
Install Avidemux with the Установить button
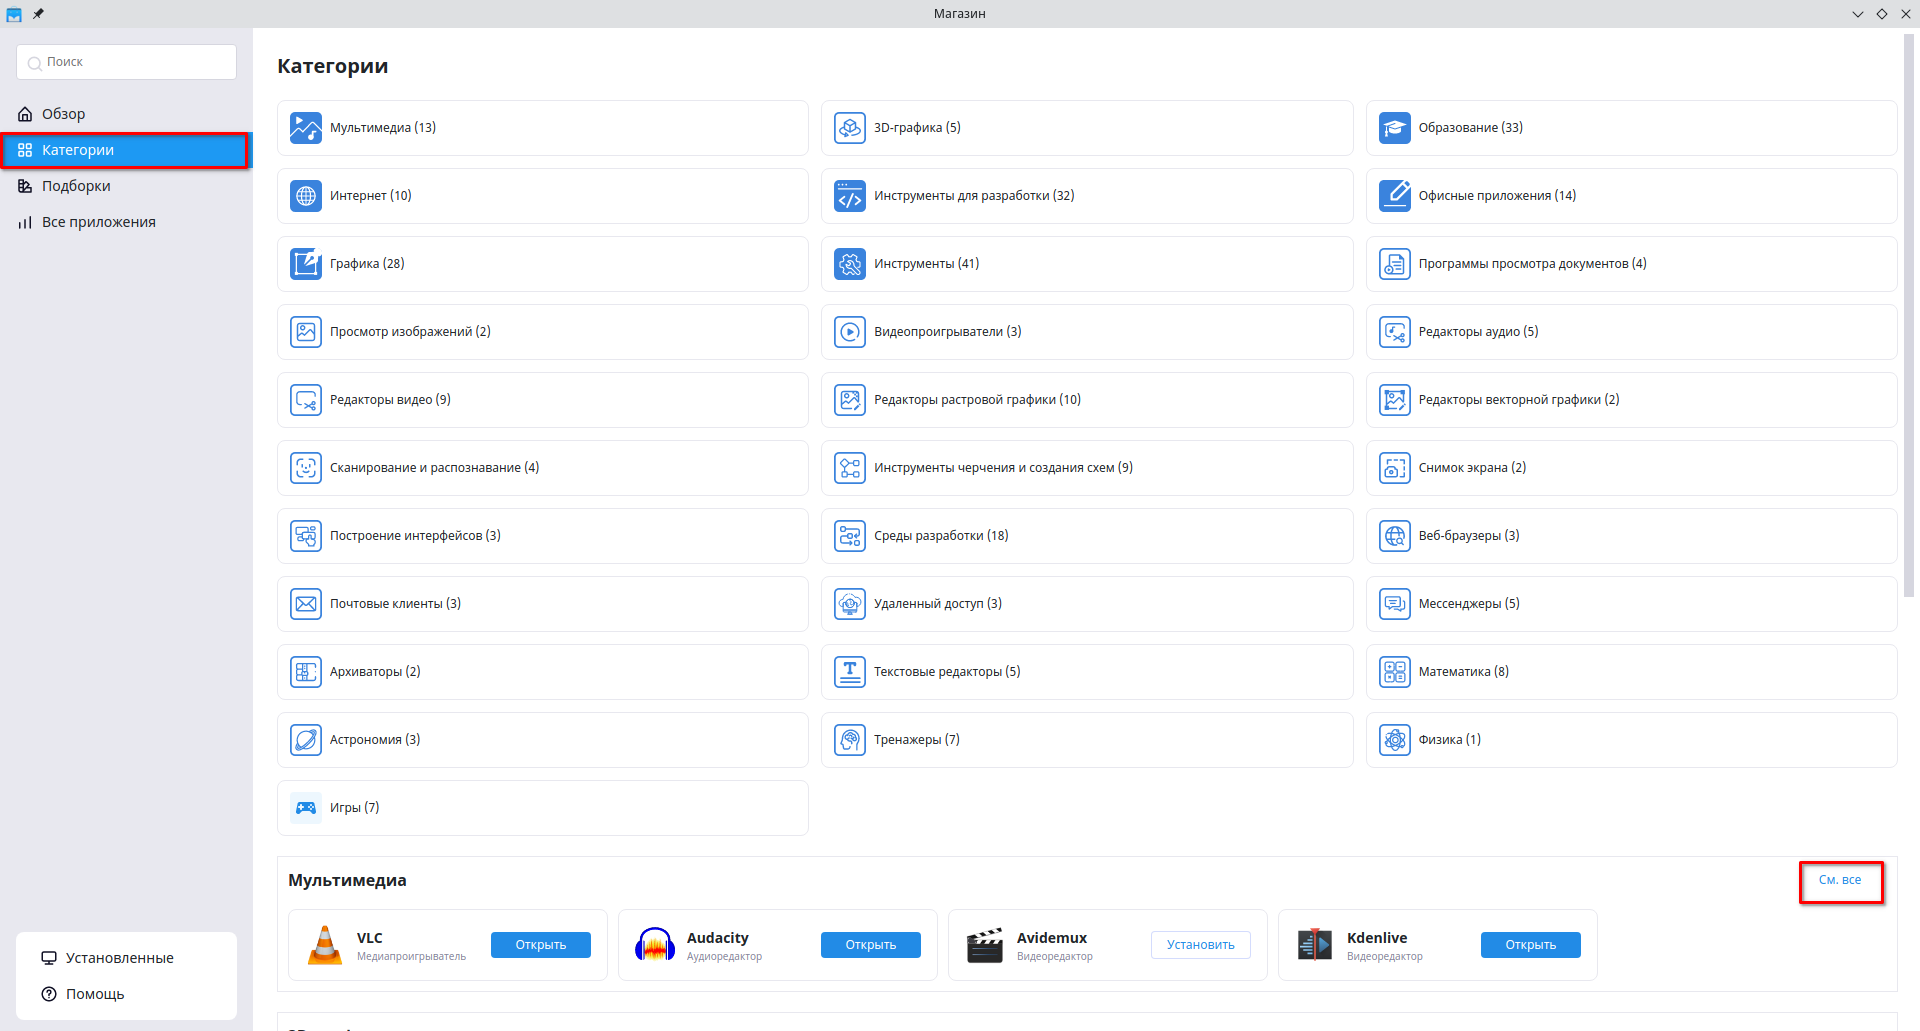click(1200, 945)
